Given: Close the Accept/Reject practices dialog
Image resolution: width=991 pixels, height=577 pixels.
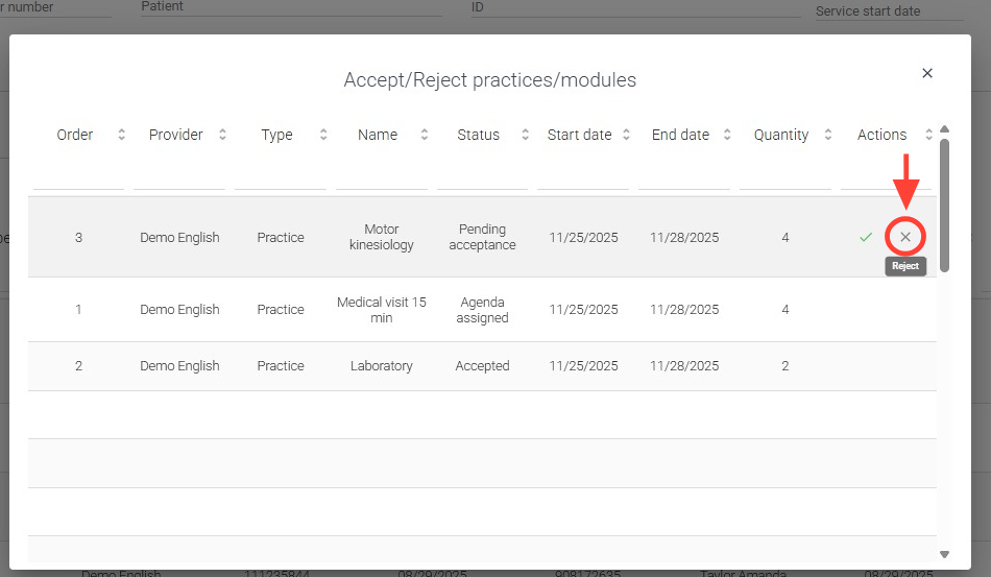Looking at the screenshot, I should tap(927, 73).
